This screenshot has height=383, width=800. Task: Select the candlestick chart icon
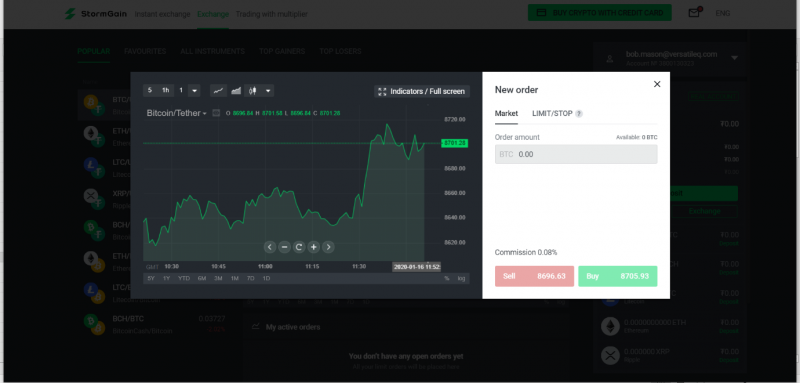253,91
